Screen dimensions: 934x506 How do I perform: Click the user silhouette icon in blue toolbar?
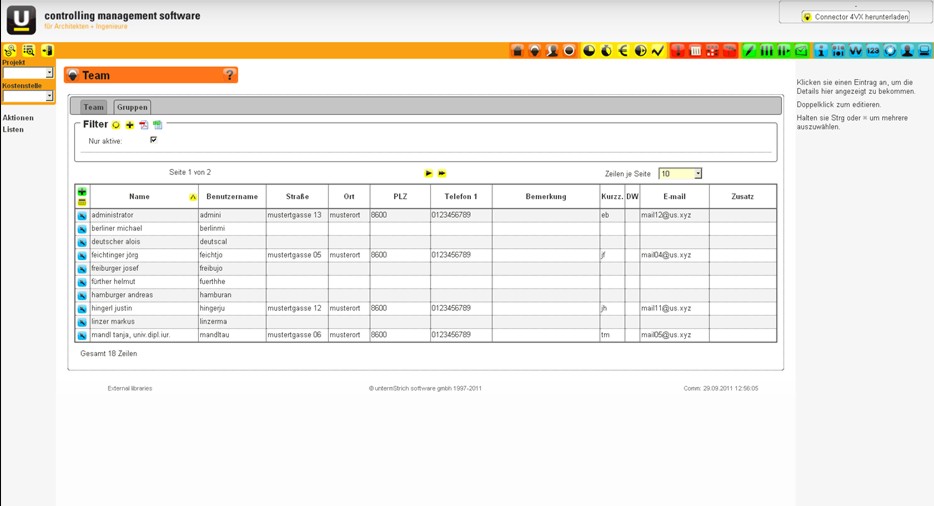(x=907, y=51)
